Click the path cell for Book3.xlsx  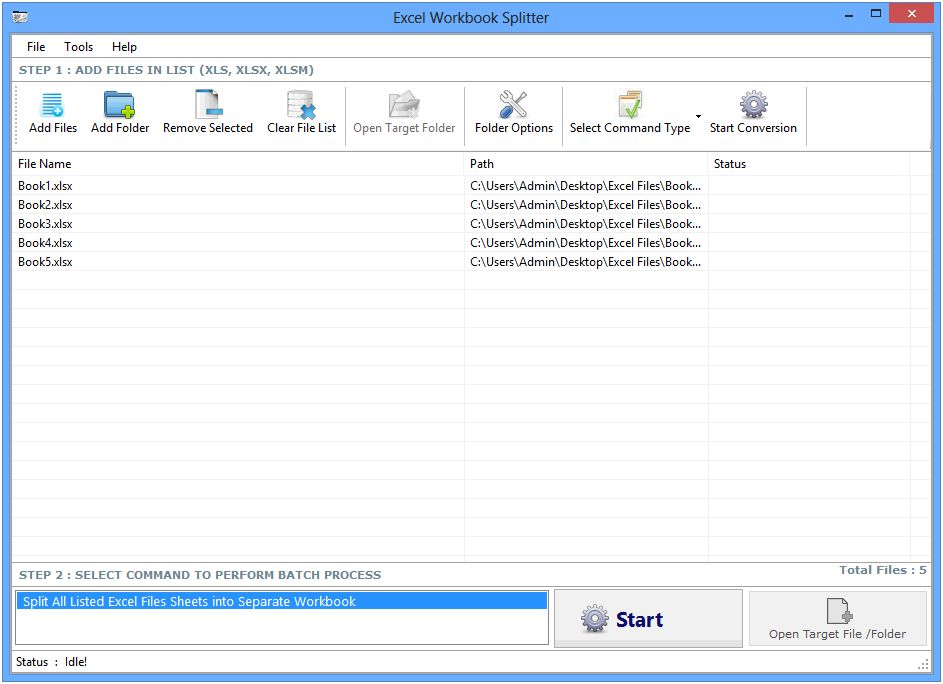click(586, 224)
